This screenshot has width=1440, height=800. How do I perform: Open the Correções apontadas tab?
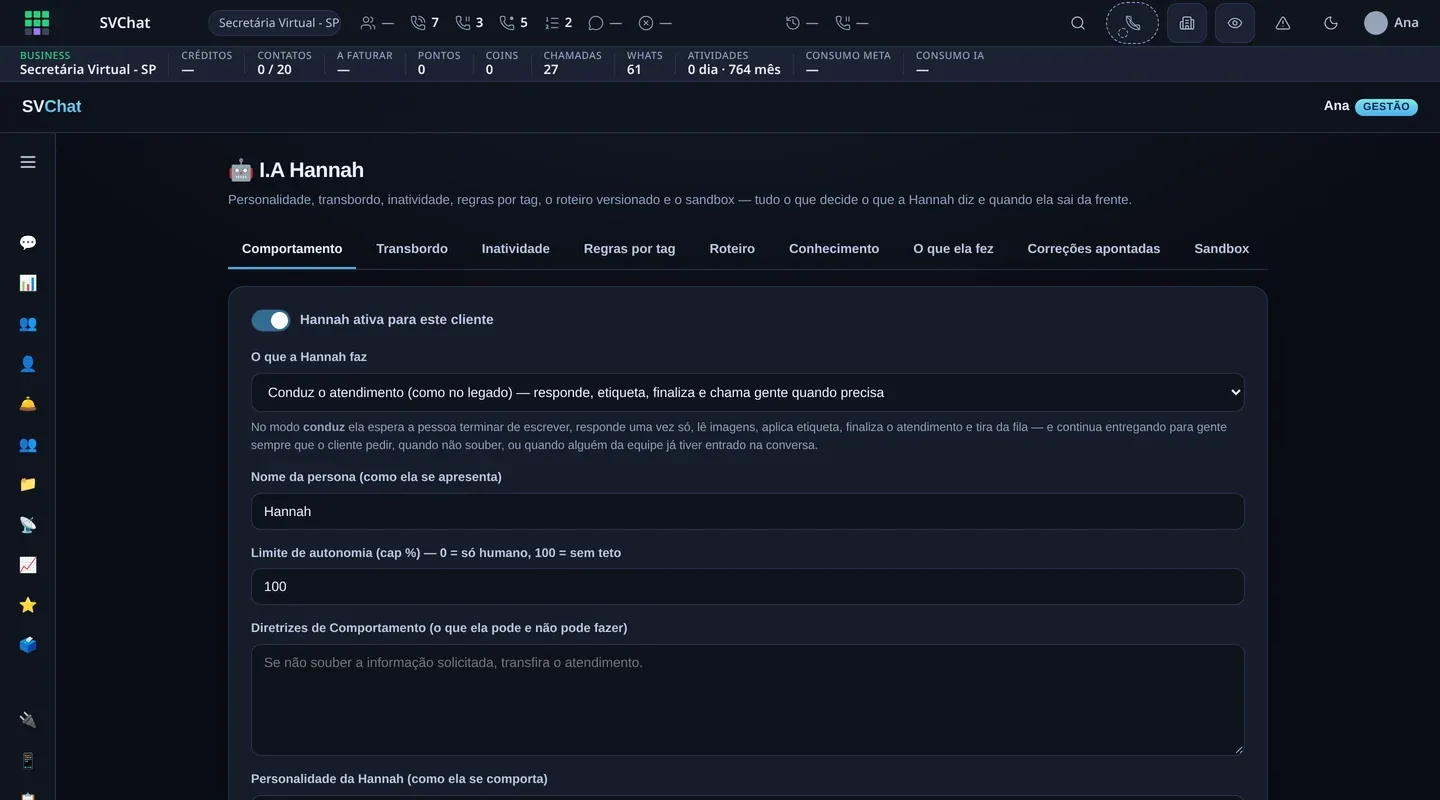pyautogui.click(x=1094, y=249)
